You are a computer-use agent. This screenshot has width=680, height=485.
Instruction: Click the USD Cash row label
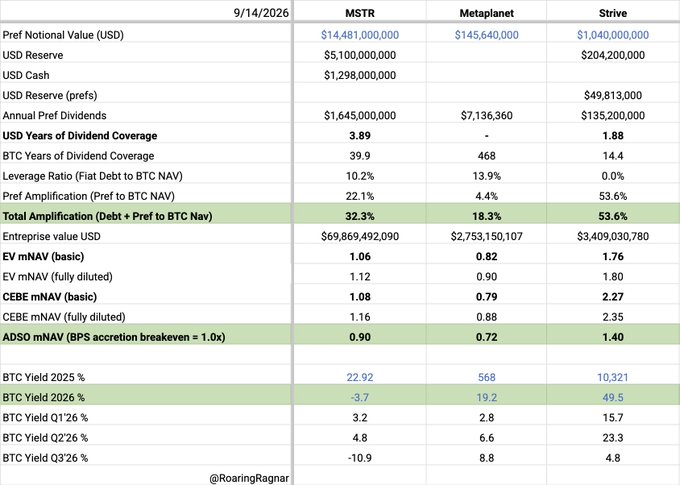coord(26,75)
